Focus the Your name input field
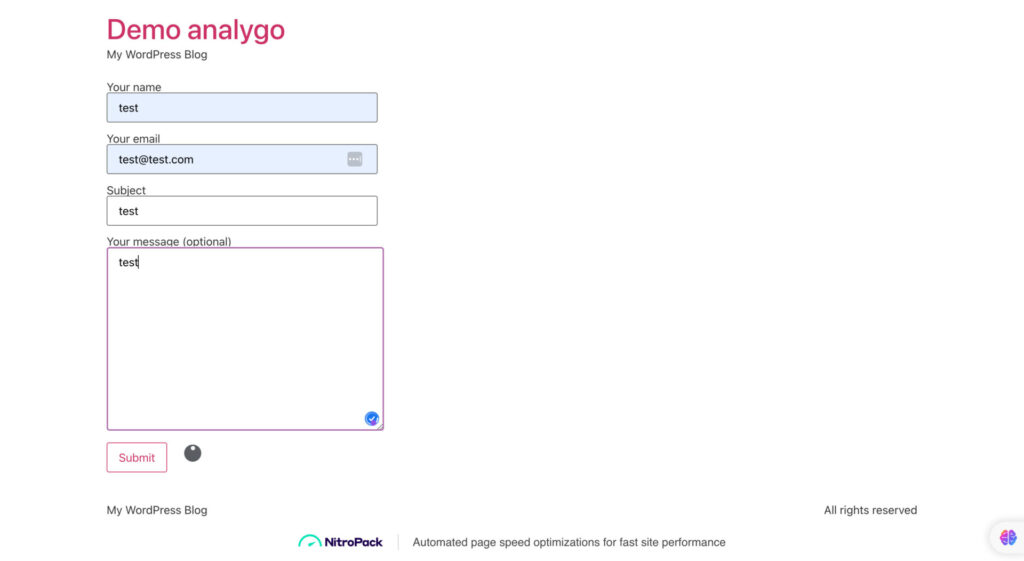The width and height of the screenshot is (1024, 561). [242, 108]
